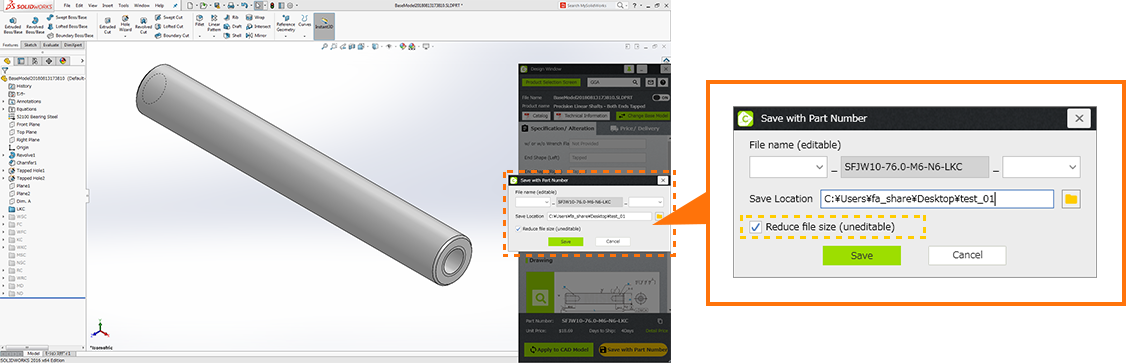Open the File menu

pos(67,5)
